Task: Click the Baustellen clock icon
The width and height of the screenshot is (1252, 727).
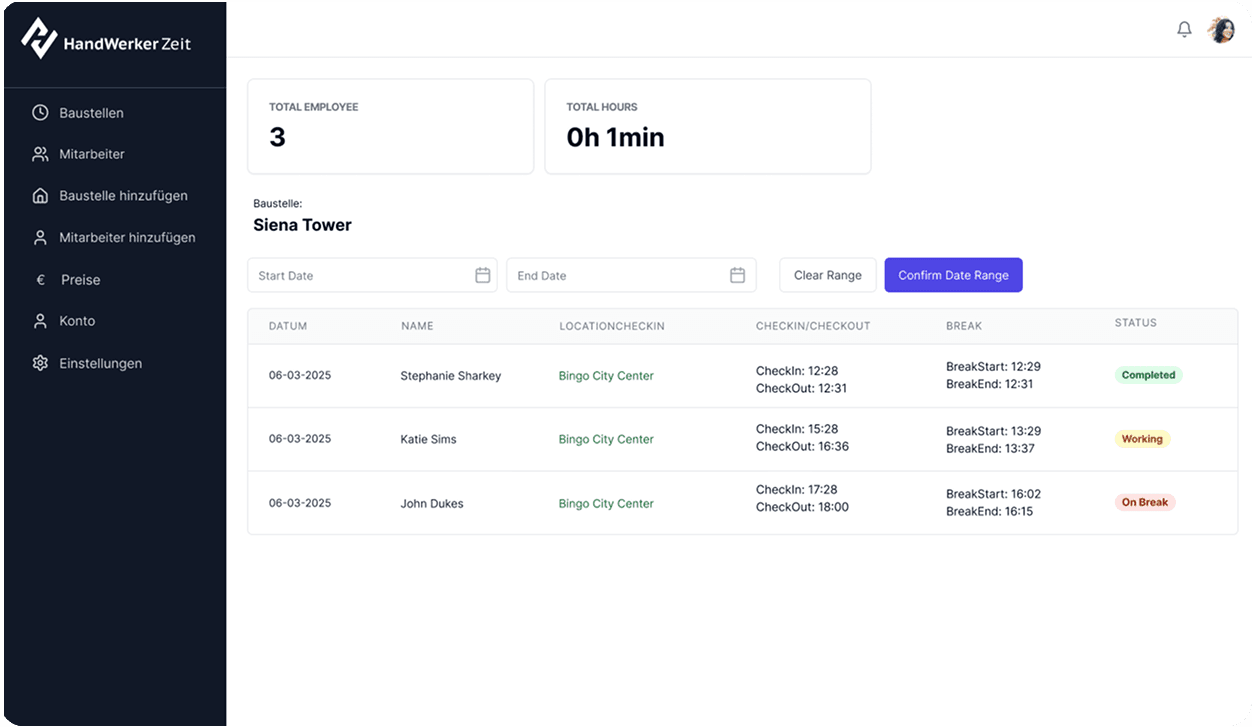Action: 40,113
